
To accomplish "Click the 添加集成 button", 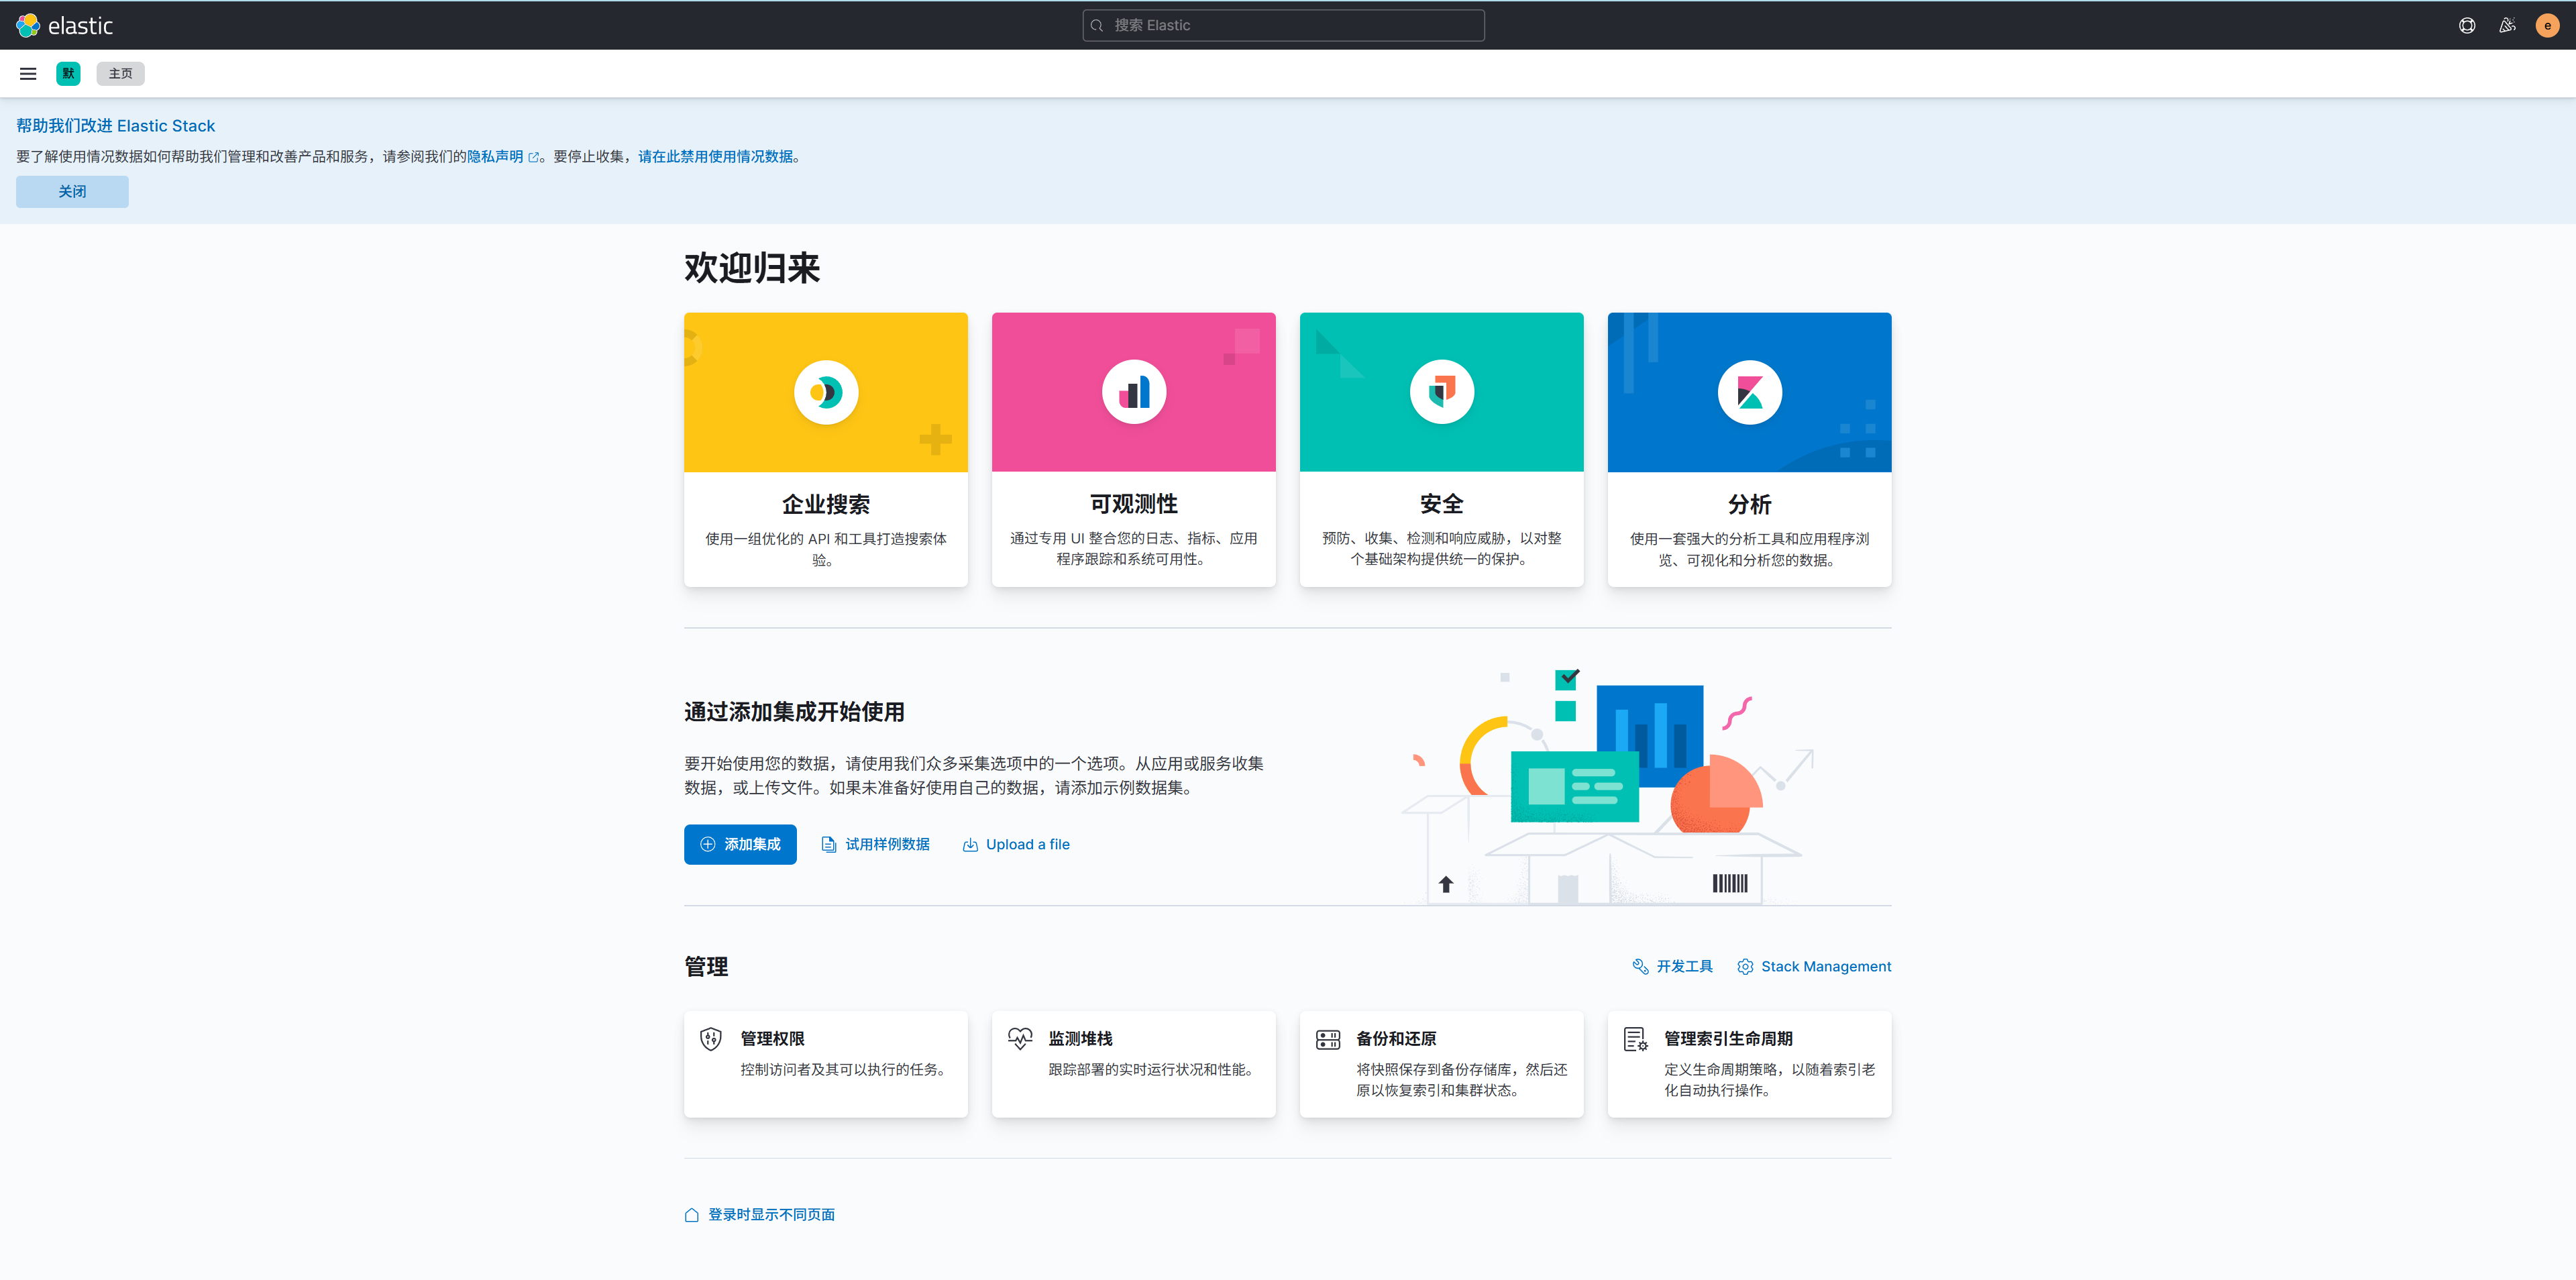I will [x=740, y=844].
